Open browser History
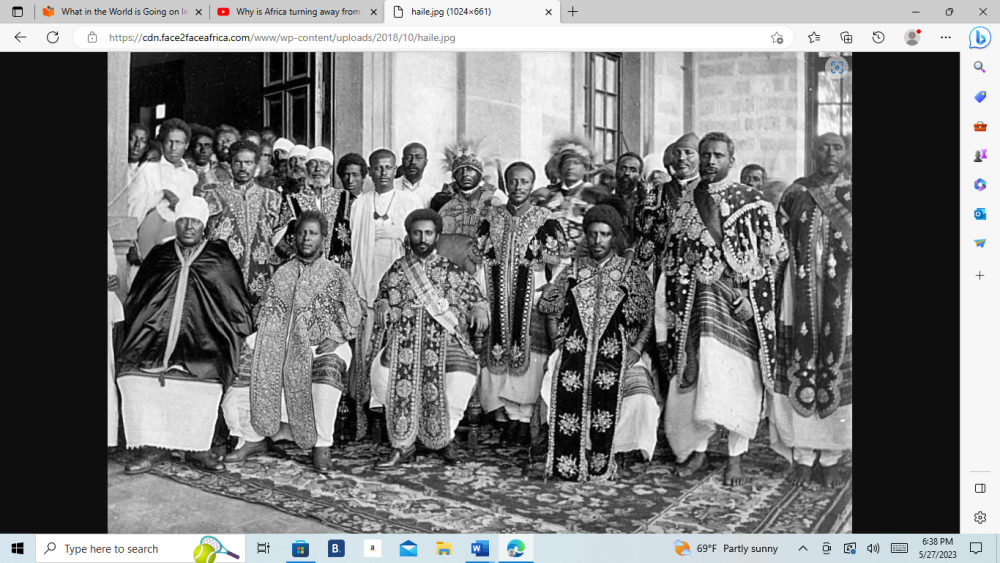 point(878,37)
